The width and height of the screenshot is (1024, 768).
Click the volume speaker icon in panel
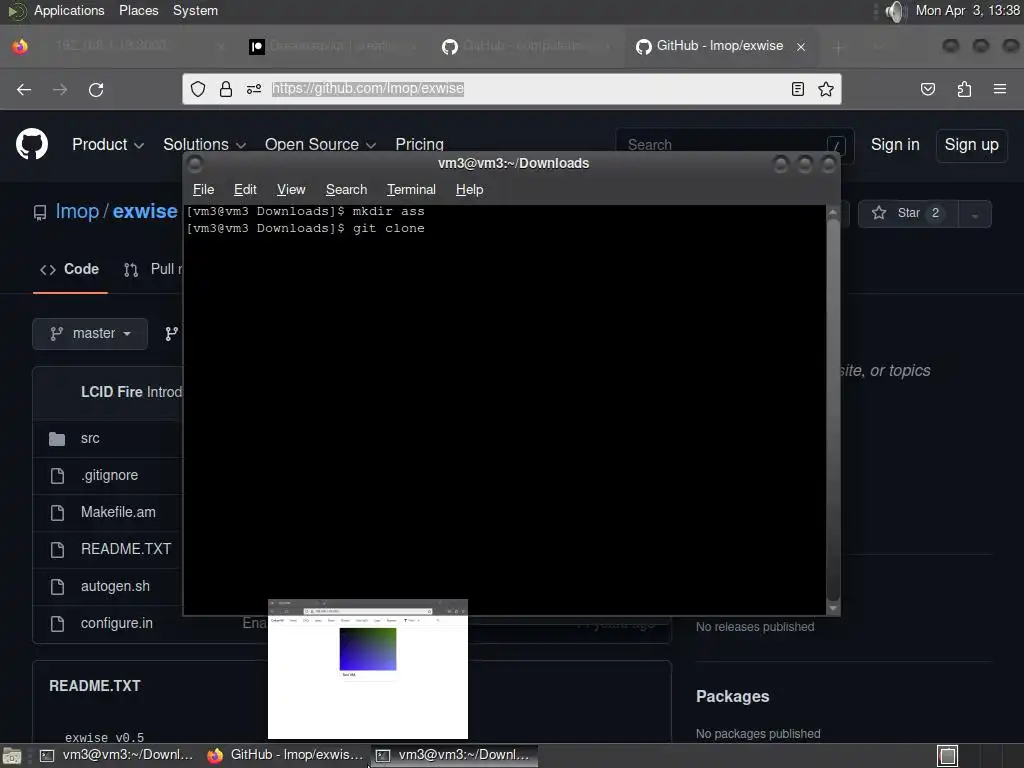[895, 11]
